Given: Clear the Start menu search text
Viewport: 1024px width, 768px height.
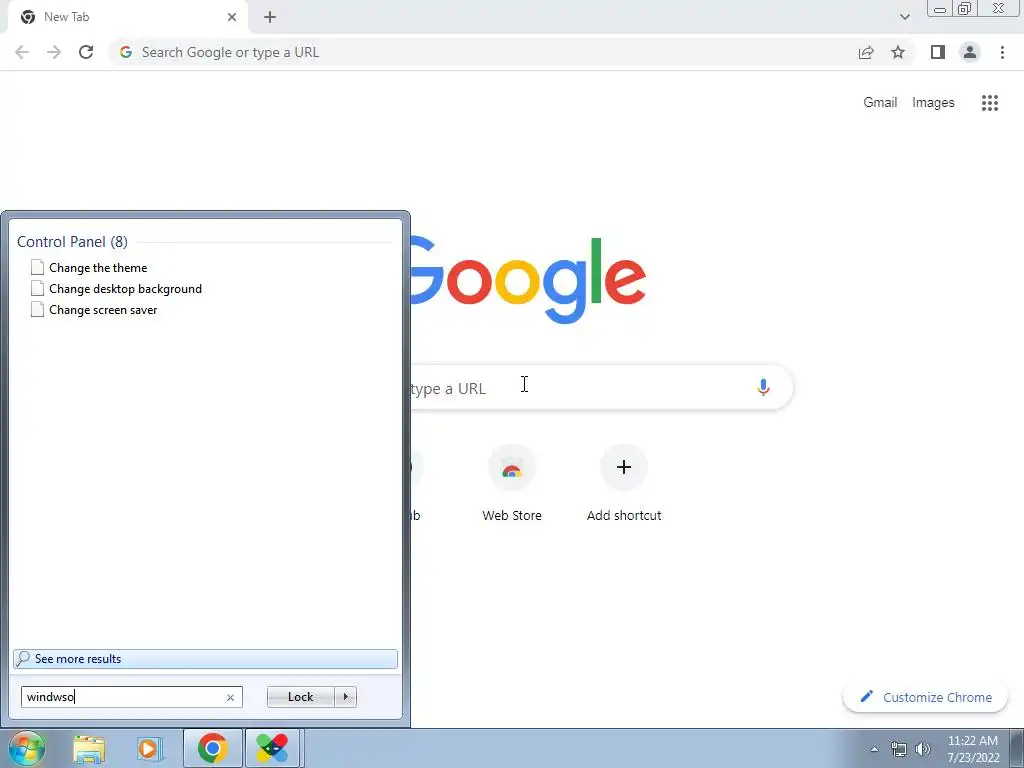Looking at the screenshot, I should click(230, 697).
